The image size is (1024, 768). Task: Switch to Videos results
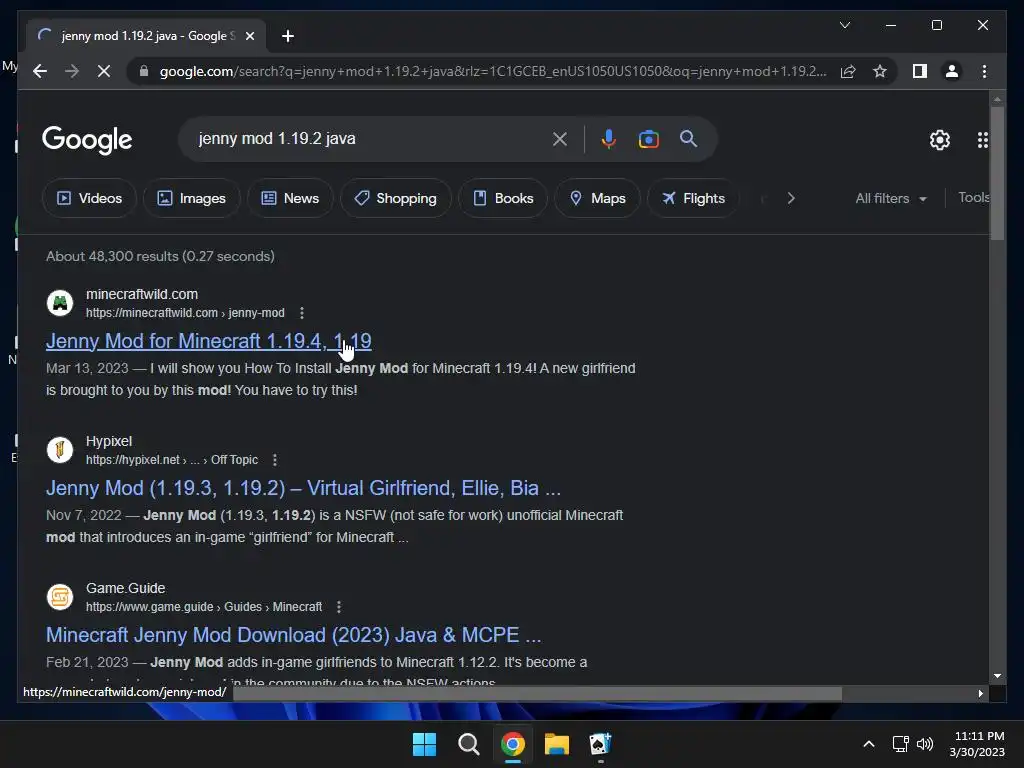coord(89,198)
